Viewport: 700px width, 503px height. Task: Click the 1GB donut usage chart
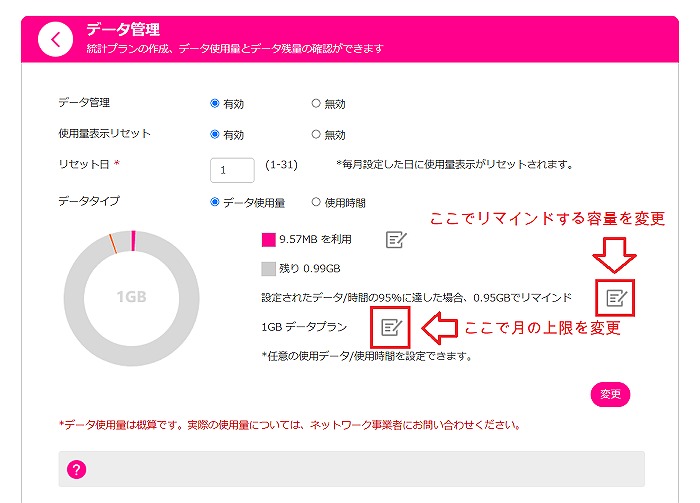tap(132, 298)
